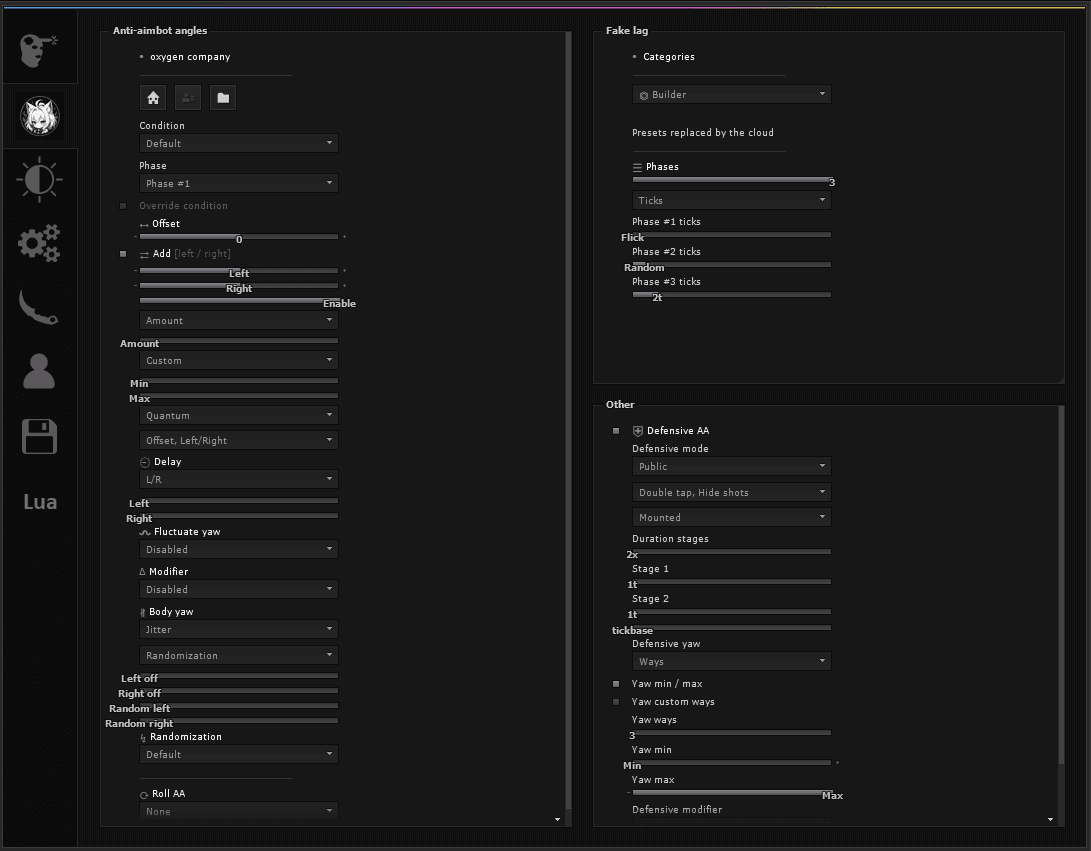Open the Quantum dropdown
The image size is (1091, 851).
pos(239,415)
